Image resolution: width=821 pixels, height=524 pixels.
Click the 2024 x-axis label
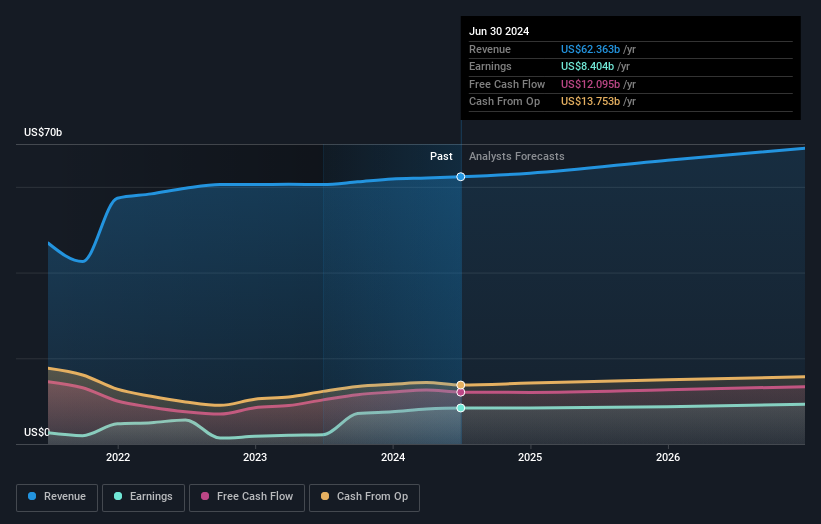point(393,458)
